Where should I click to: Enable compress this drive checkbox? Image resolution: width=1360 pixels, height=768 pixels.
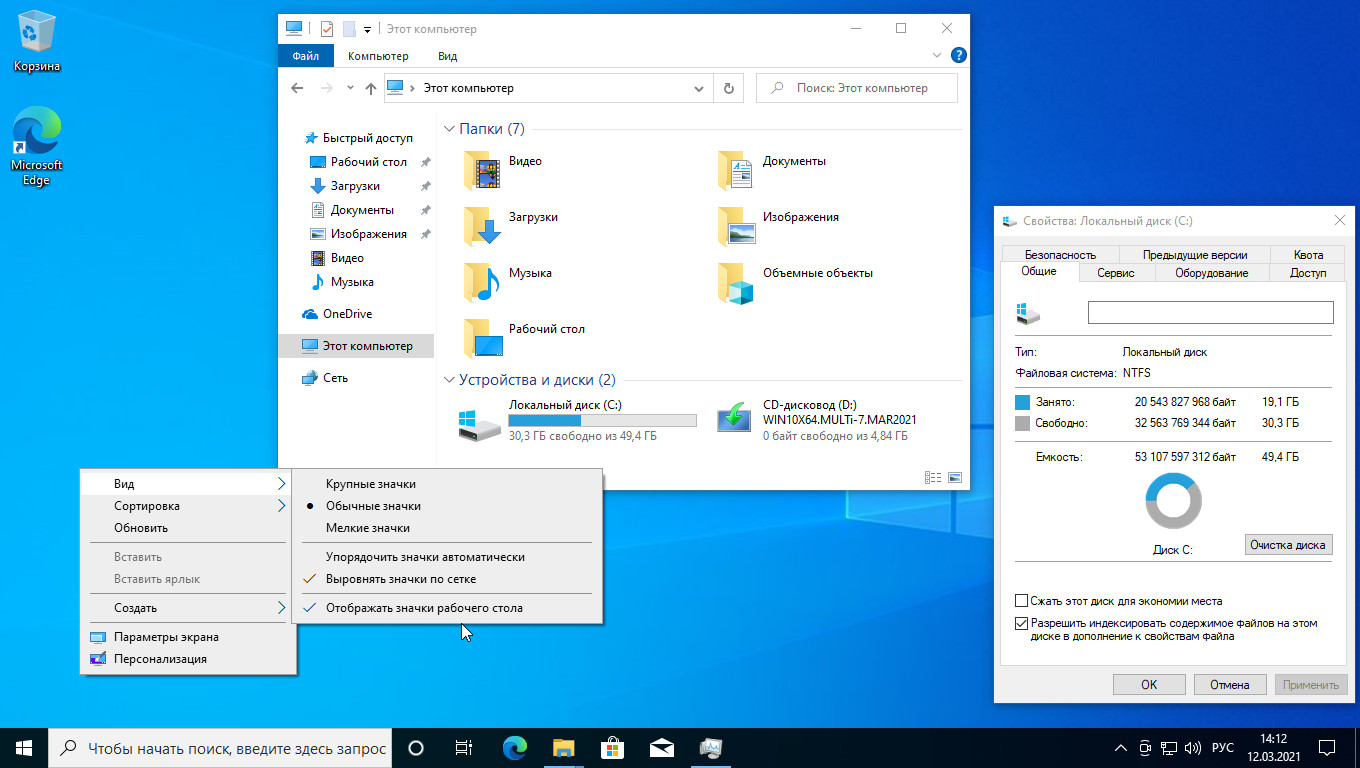(1021, 601)
